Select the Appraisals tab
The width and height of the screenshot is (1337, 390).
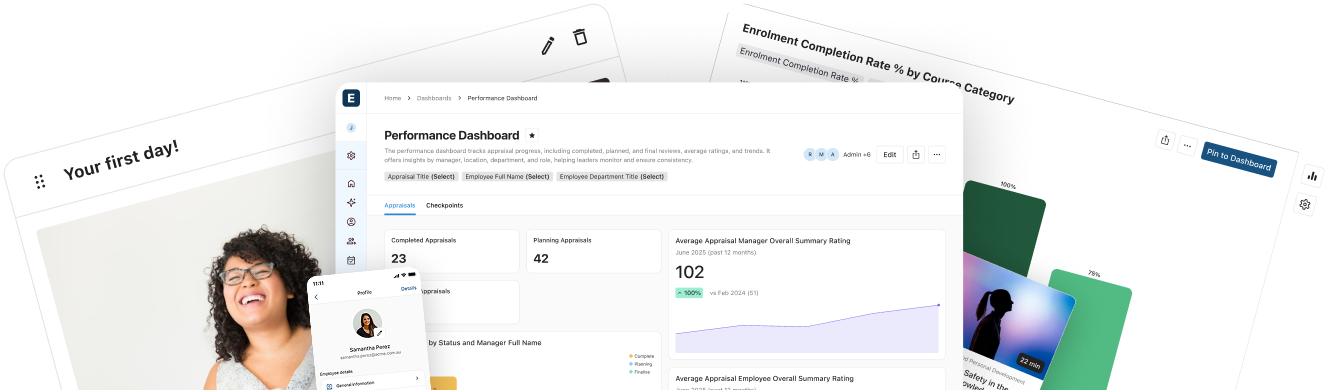click(400, 205)
